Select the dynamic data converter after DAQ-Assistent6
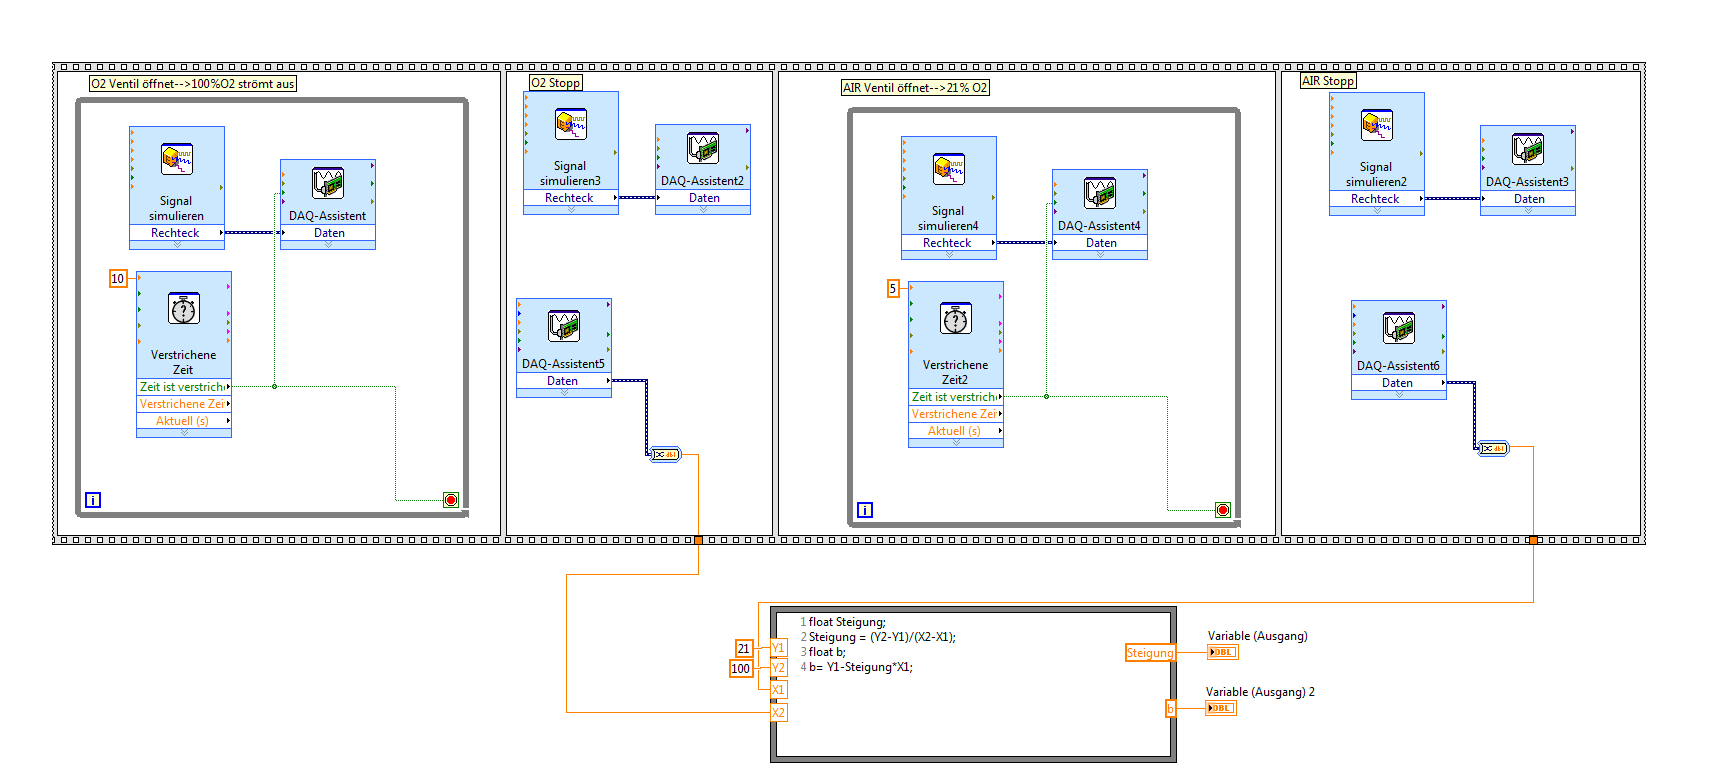This screenshot has width=1731, height=778. pyautogui.click(x=1494, y=448)
